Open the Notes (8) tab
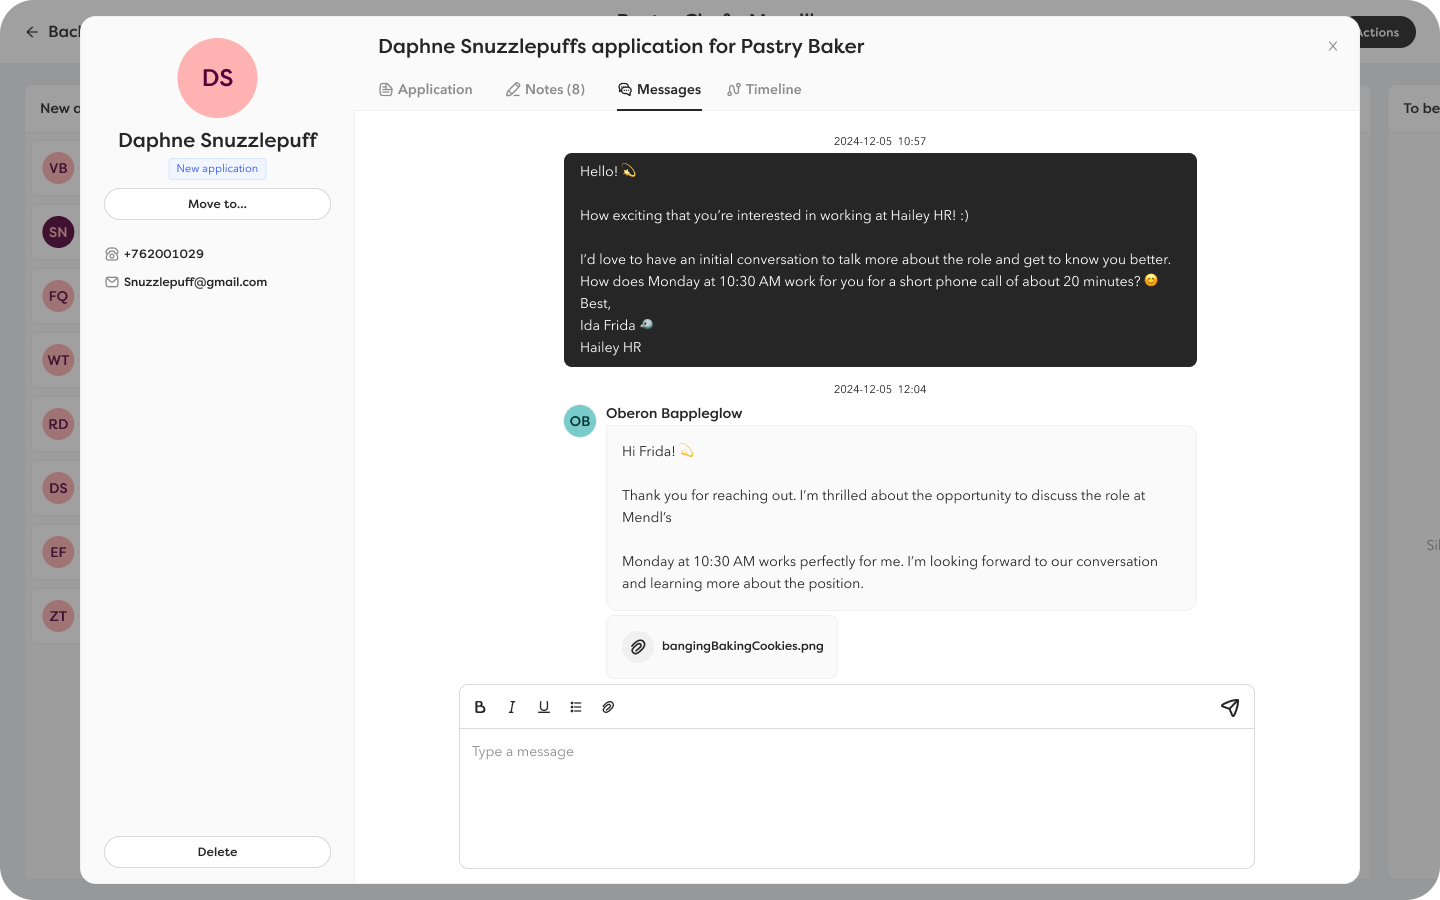This screenshot has height=900, width=1440. tap(546, 89)
